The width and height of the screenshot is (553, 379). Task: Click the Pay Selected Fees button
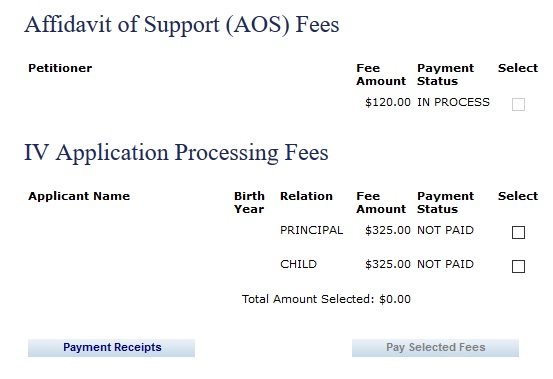435,348
